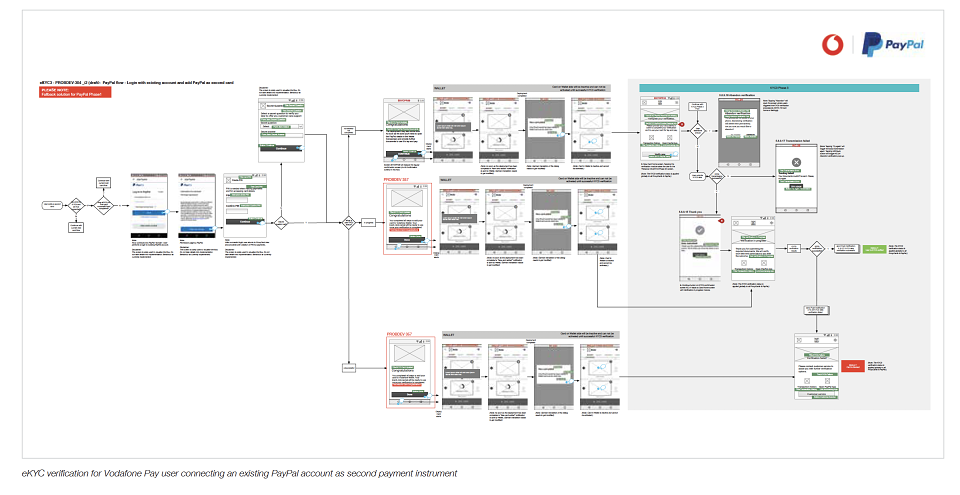Click Continue on the secret question screen
This screenshot has width=960, height=495.
(x=281, y=148)
